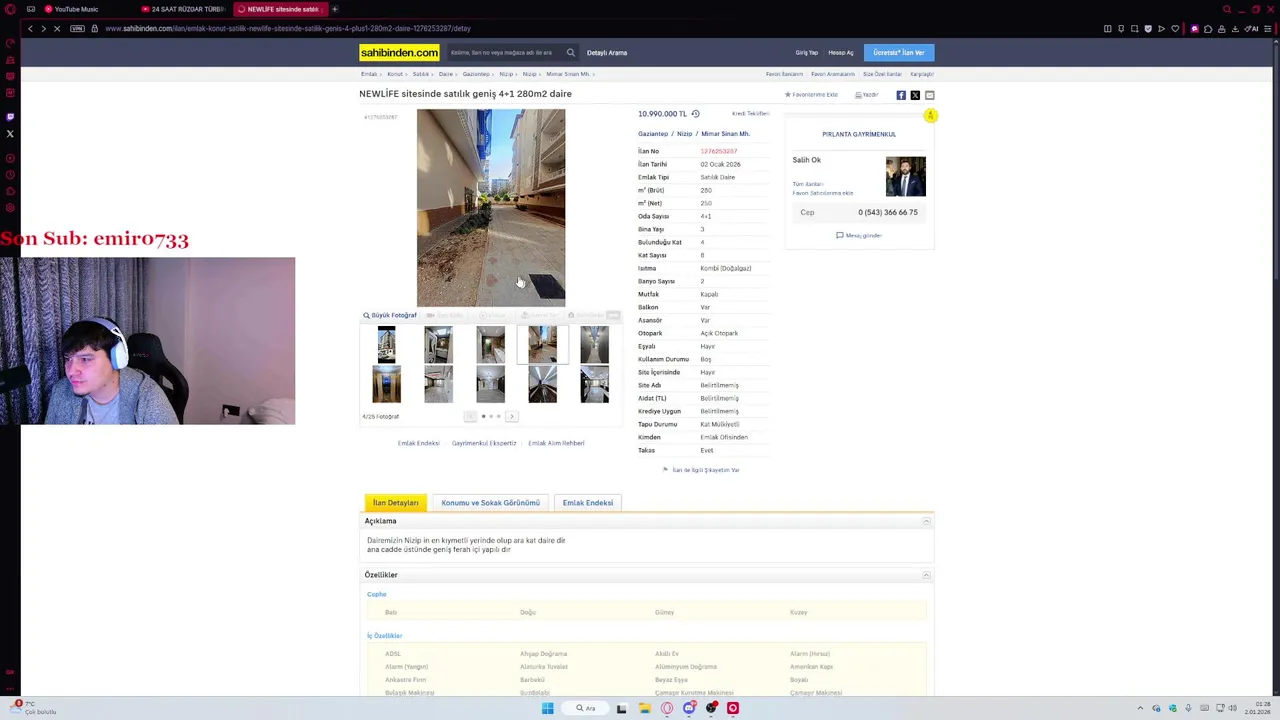Open the browser AI assistant icon
The image size is (1280, 720).
point(1253,28)
